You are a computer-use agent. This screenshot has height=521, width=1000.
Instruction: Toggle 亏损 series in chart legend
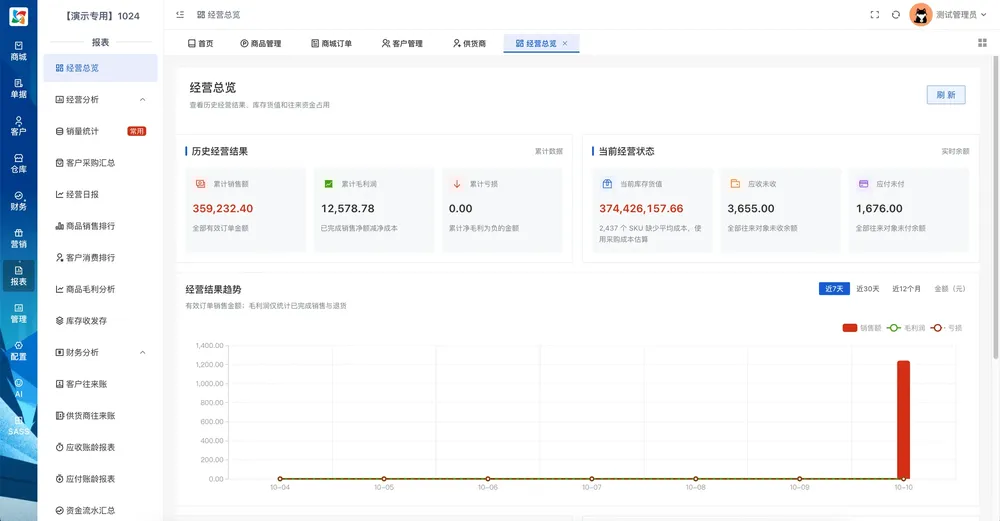946,328
